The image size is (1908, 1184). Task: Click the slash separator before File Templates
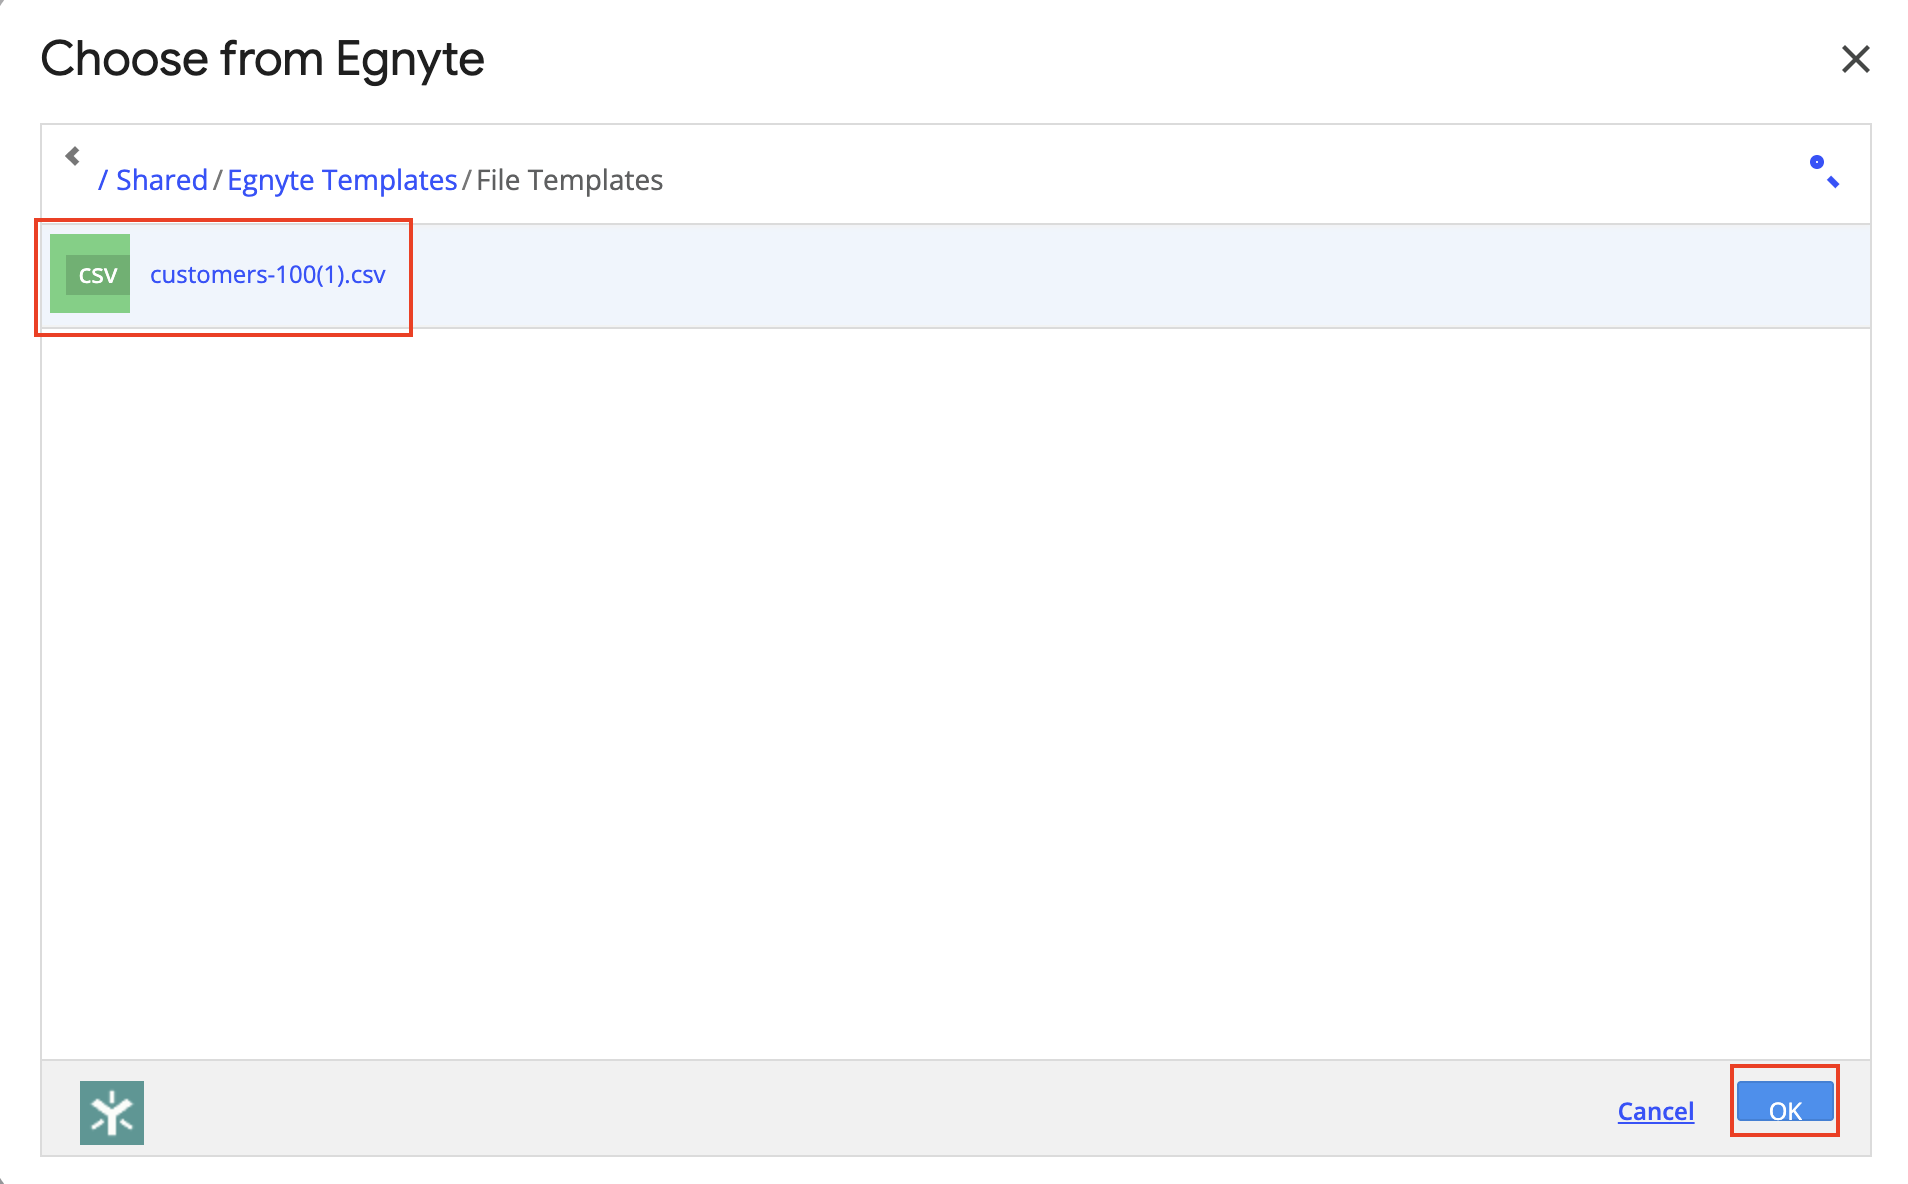point(467,180)
